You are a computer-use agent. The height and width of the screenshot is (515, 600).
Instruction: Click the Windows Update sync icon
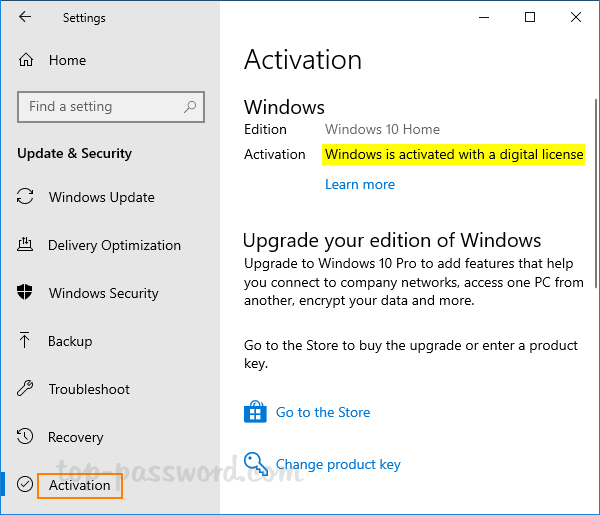point(26,197)
